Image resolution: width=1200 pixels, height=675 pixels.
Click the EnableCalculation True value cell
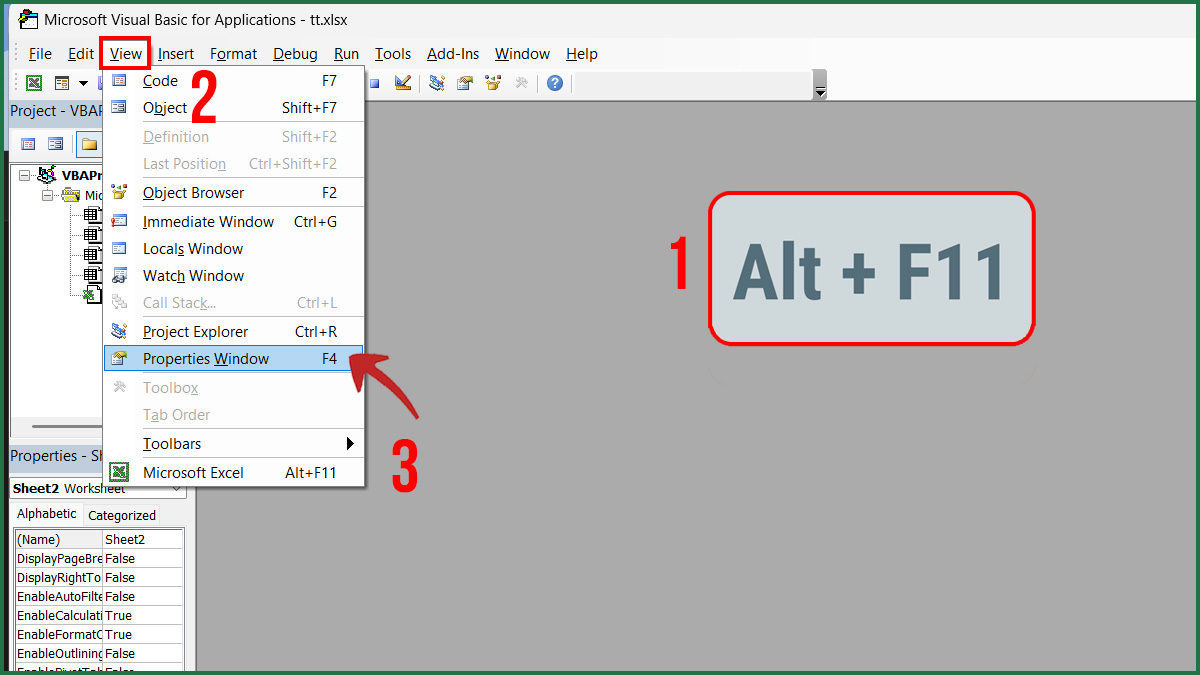pos(141,615)
